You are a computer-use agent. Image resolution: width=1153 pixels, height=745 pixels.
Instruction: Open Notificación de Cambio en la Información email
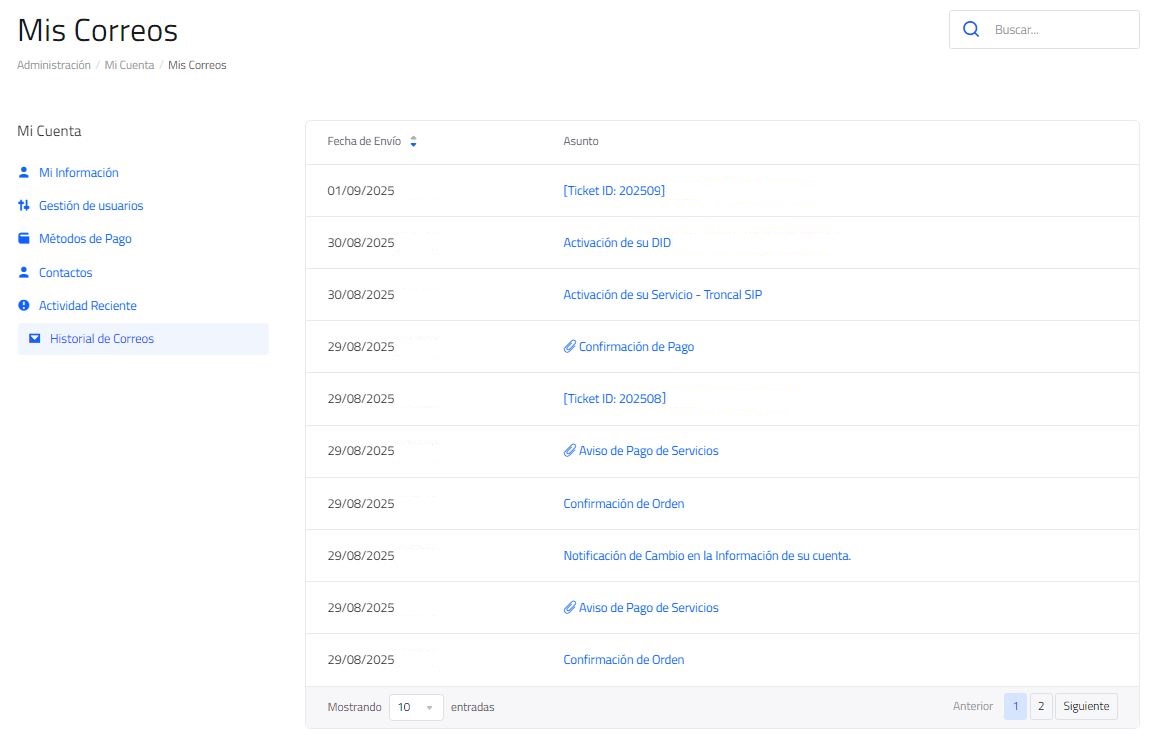click(x=707, y=555)
